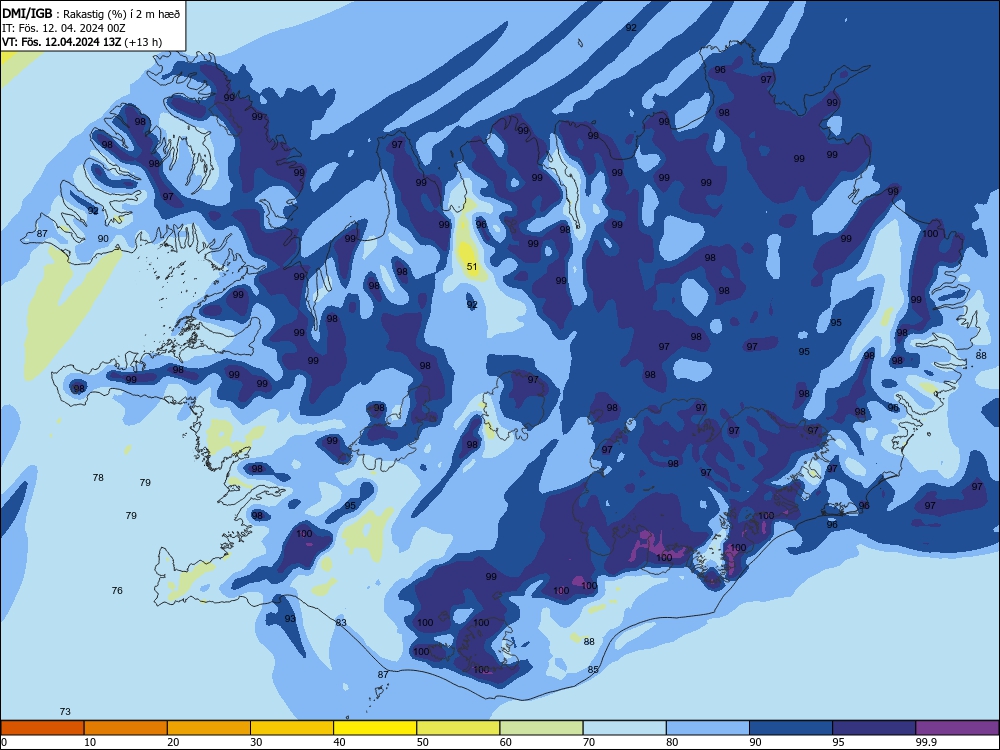Click the orange 10–20 legend swatch

click(x=126, y=728)
